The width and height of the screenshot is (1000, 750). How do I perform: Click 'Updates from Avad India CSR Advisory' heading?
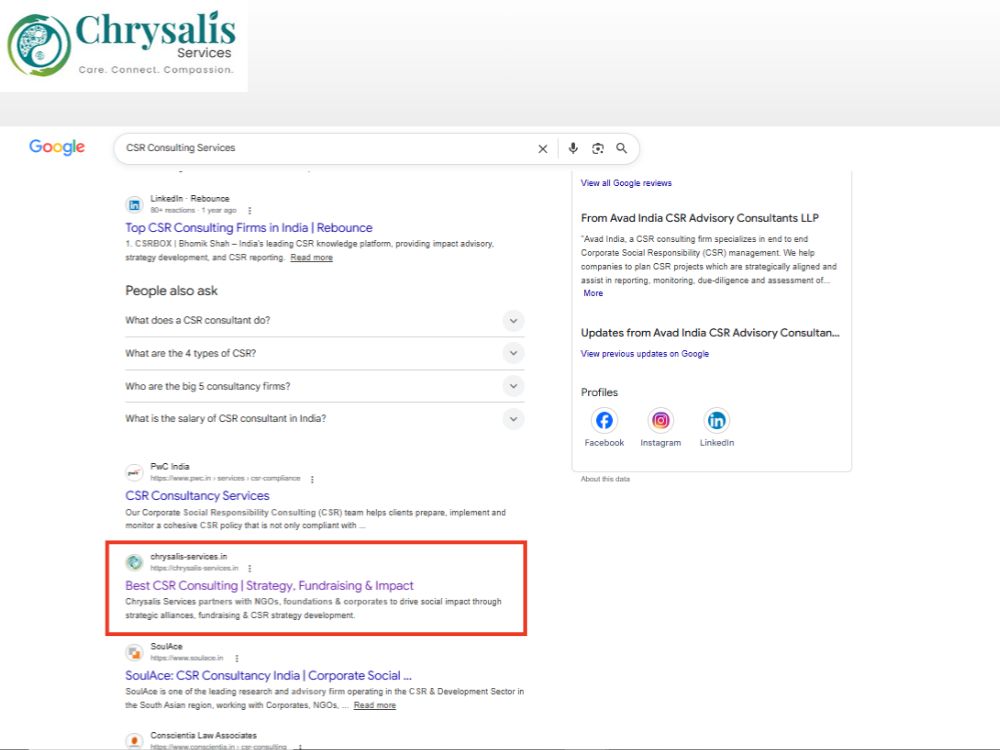pyautogui.click(x=710, y=333)
